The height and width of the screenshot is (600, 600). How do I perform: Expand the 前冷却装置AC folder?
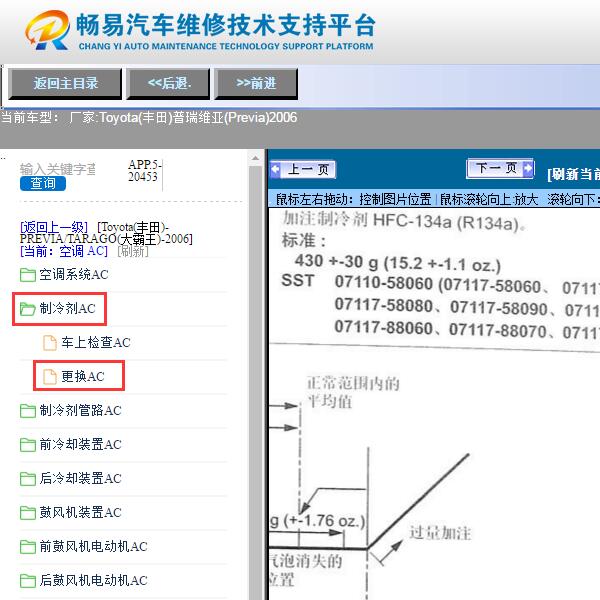(80, 444)
